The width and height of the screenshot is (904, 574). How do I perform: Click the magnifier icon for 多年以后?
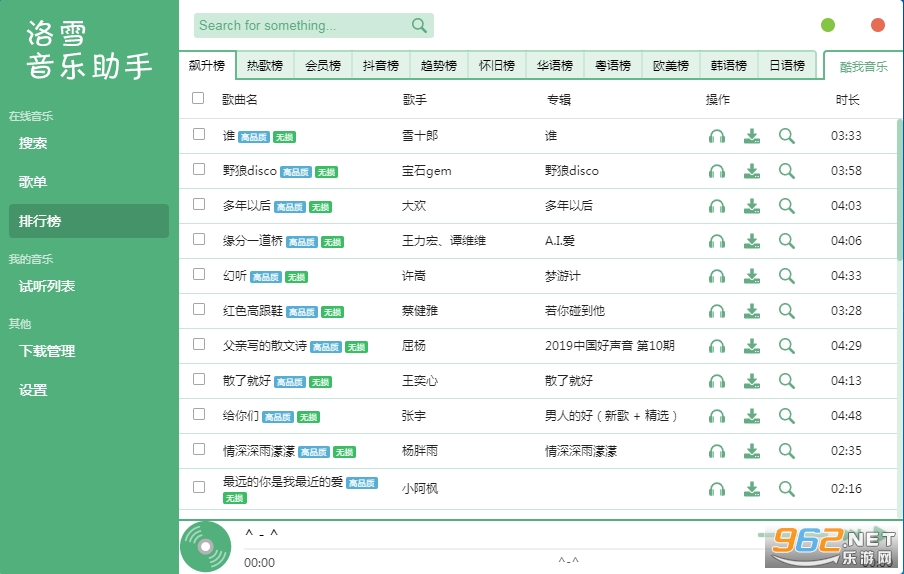[786, 206]
